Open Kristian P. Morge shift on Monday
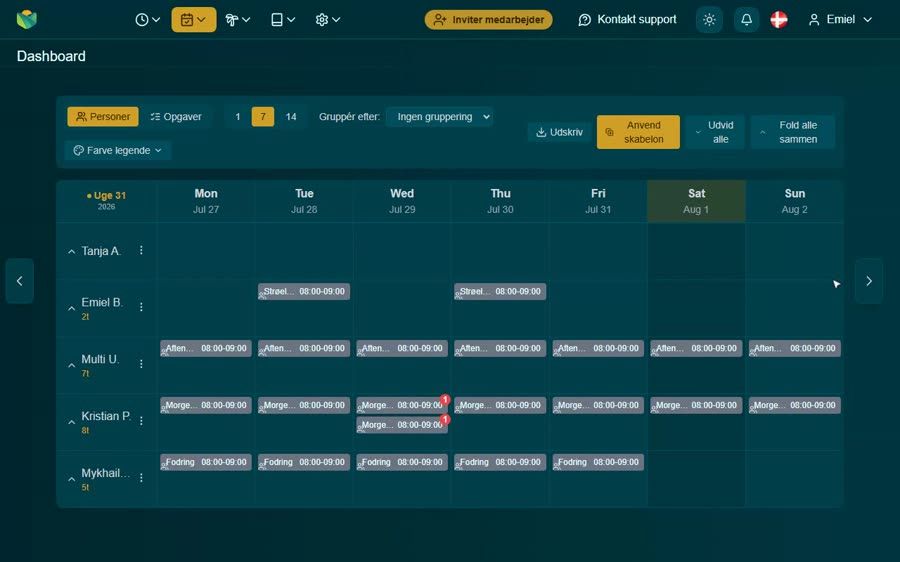This screenshot has width=900, height=562. click(x=205, y=405)
